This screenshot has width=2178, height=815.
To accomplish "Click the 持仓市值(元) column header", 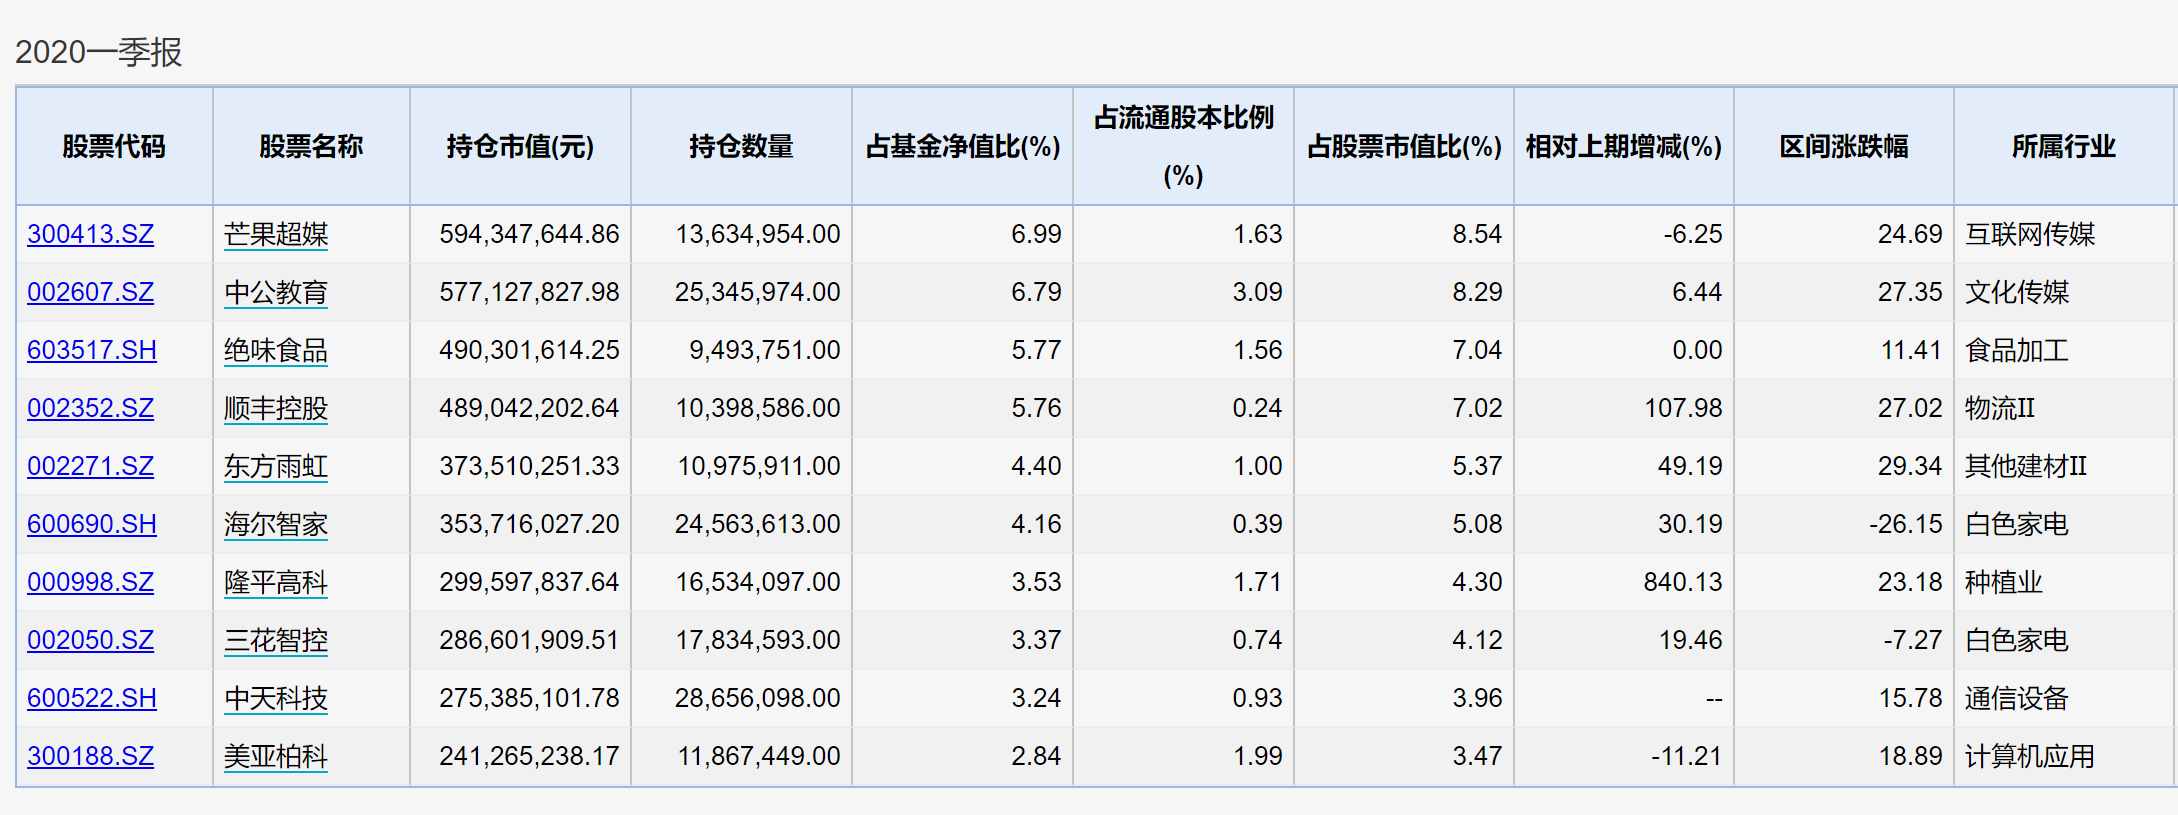I will click(x=520, y=147).
